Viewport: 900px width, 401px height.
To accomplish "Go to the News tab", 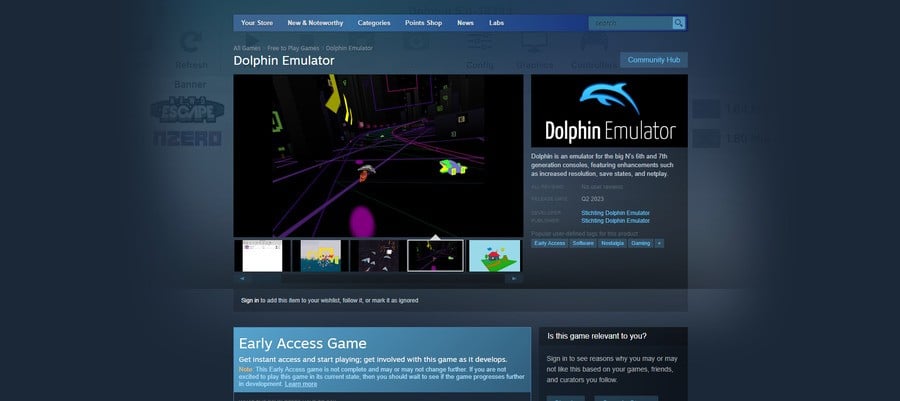I will click(x=465, y=23).
